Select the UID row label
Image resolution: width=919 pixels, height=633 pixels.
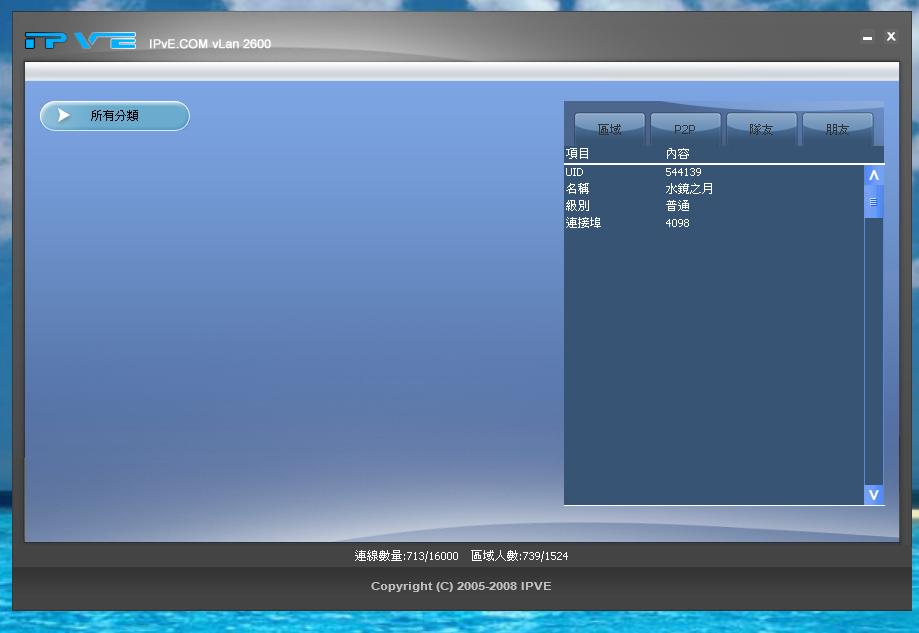574,172
